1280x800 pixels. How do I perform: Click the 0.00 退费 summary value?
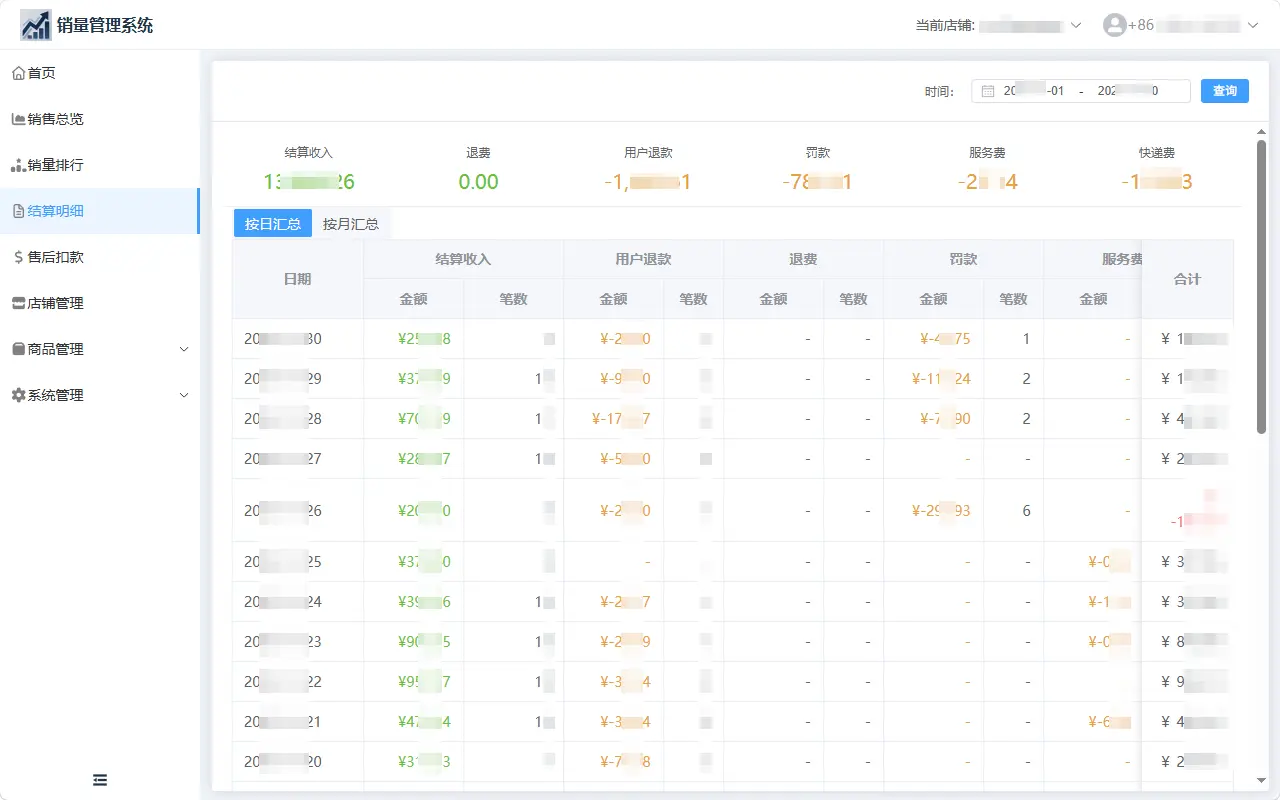click(479, 182)
